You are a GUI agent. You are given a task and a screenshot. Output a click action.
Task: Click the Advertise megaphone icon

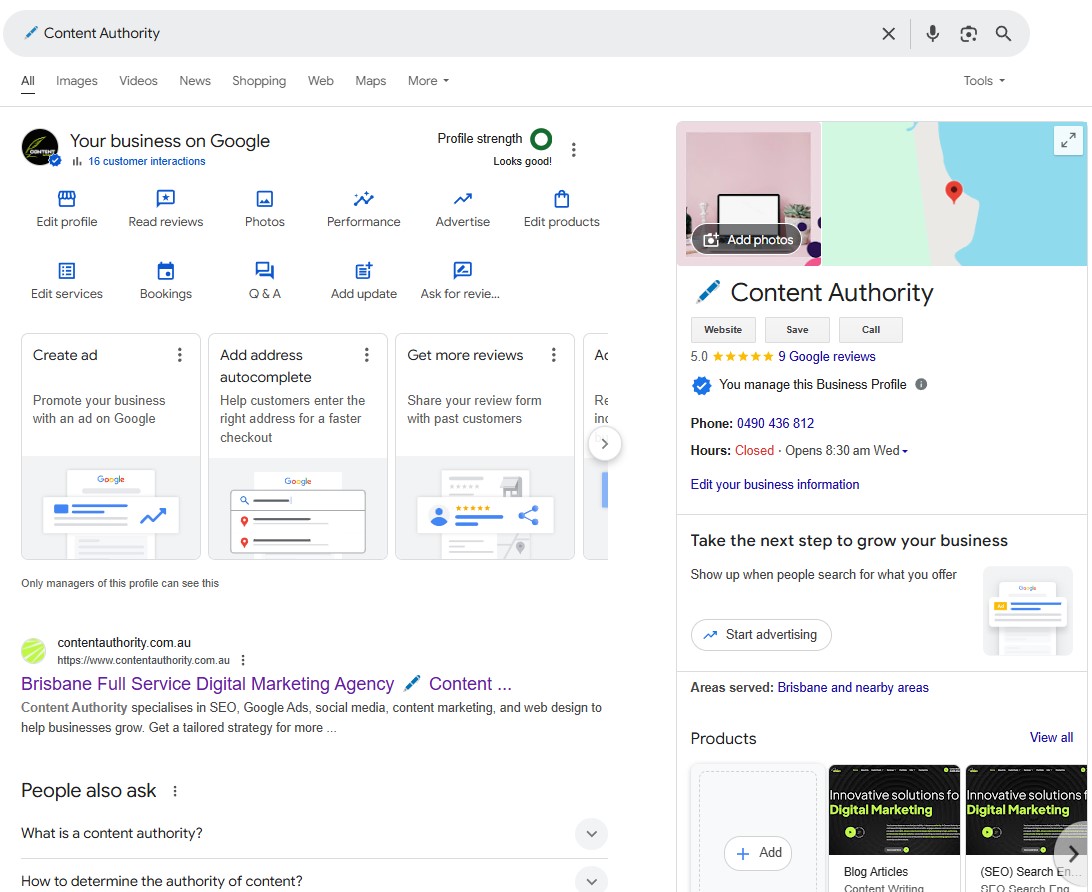point(462,198)
